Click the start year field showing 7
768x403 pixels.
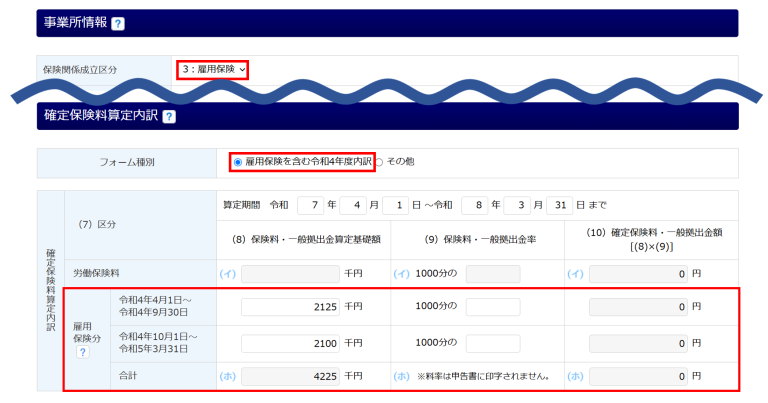(x=311, y=205)
